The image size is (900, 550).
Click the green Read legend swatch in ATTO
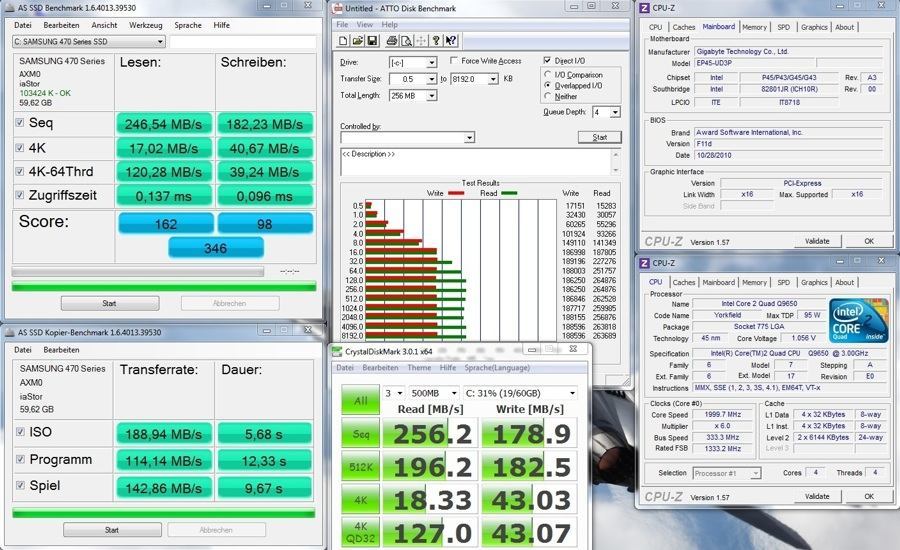click(509, 193)
